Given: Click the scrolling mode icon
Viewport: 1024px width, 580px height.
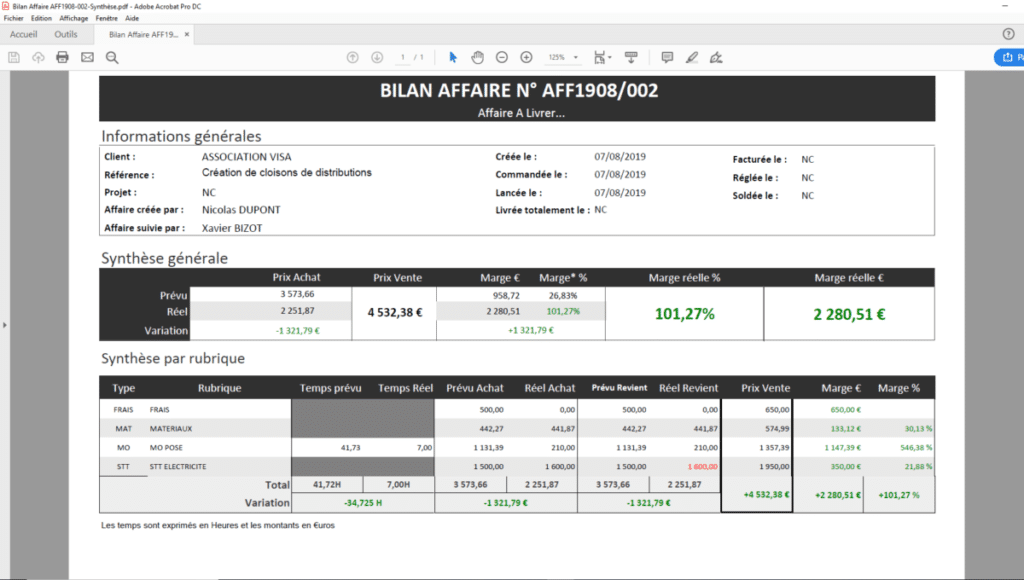Looking at the screenshot, I should (631, 57).
